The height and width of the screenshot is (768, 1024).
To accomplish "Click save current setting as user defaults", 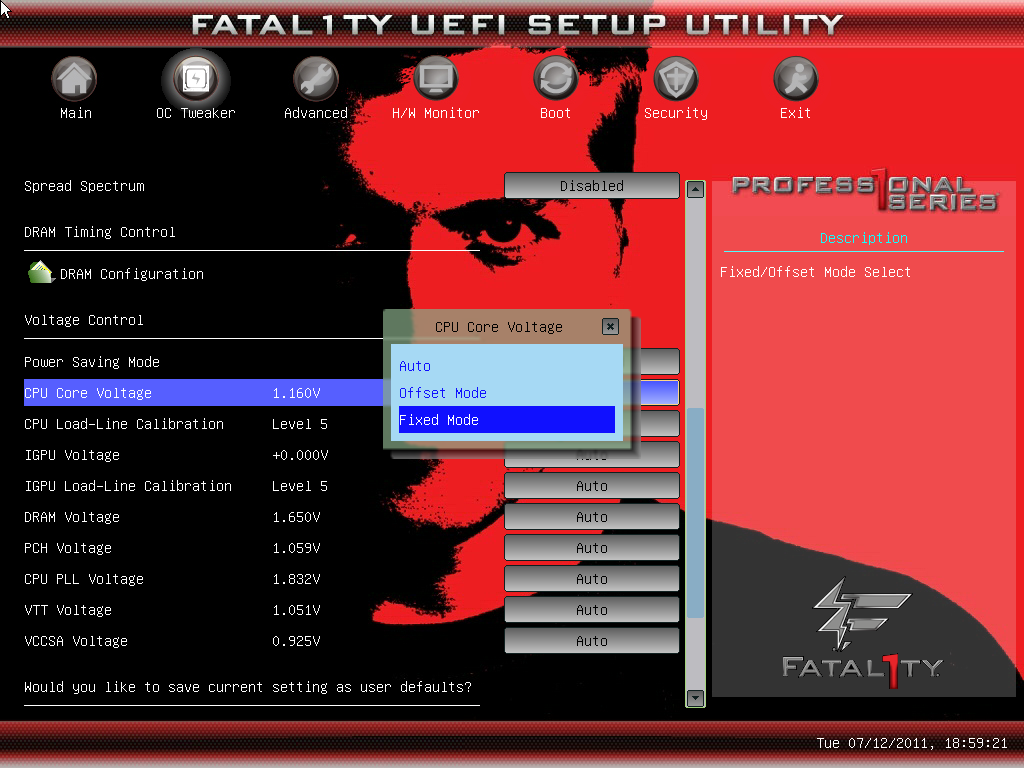I will pyautogui.click(x=248, y=687).
